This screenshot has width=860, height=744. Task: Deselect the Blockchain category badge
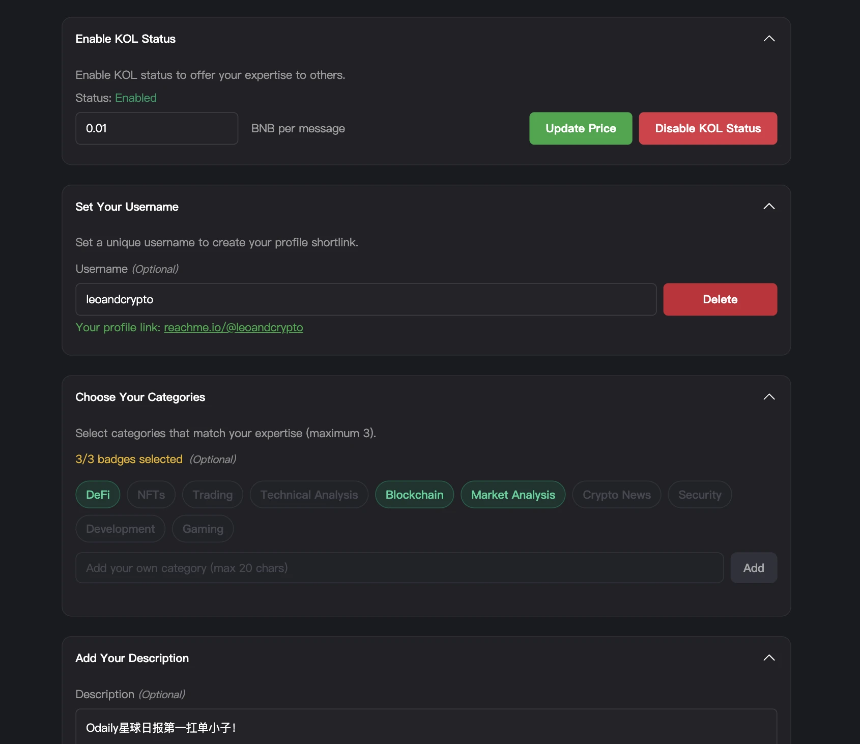pos(414,494)
